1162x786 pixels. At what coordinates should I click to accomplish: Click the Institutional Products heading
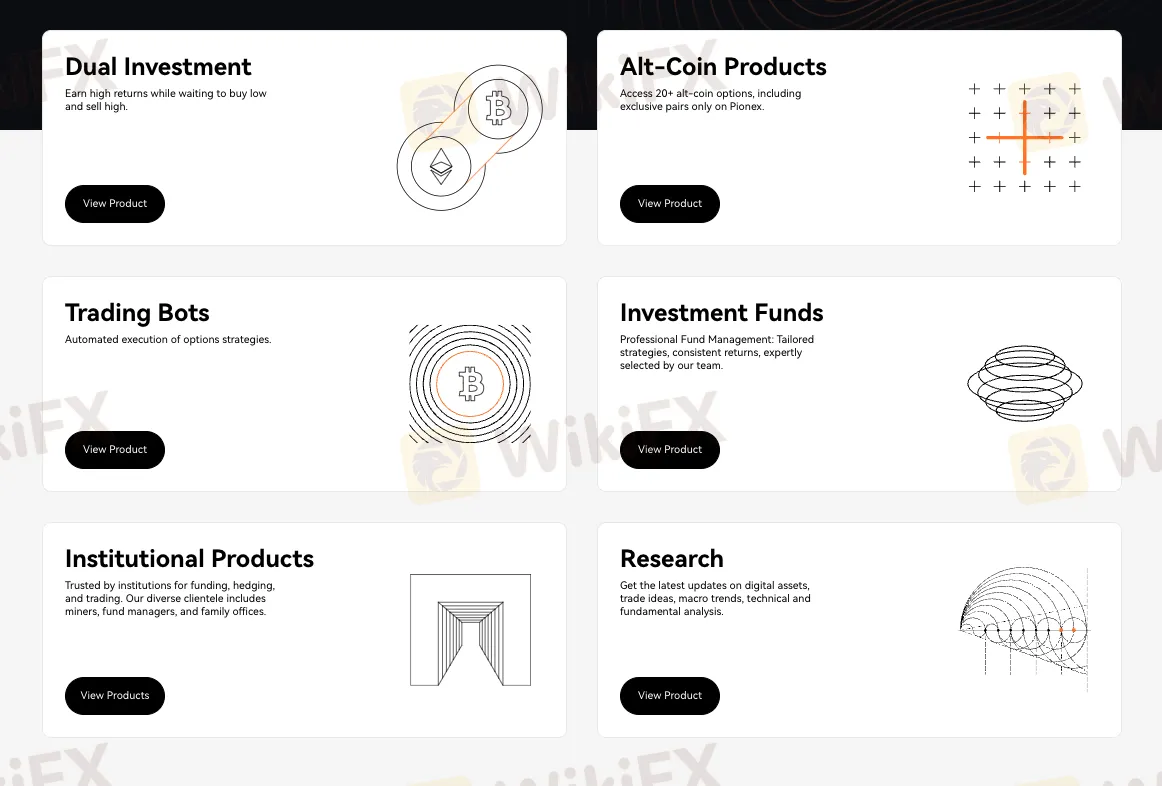point(190,559)
